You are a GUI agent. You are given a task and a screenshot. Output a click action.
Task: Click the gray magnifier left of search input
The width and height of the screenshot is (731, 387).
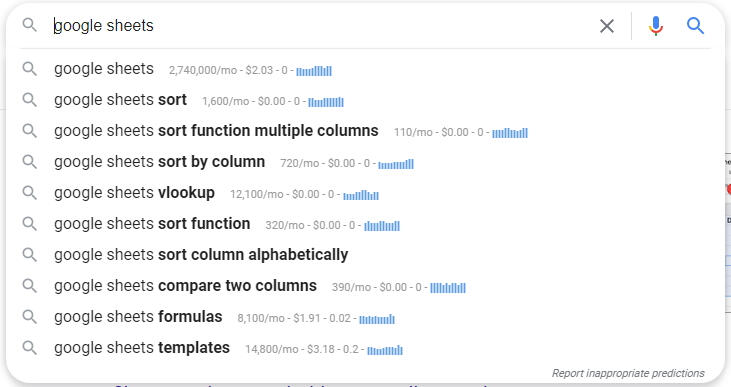(x=29, y=25)
